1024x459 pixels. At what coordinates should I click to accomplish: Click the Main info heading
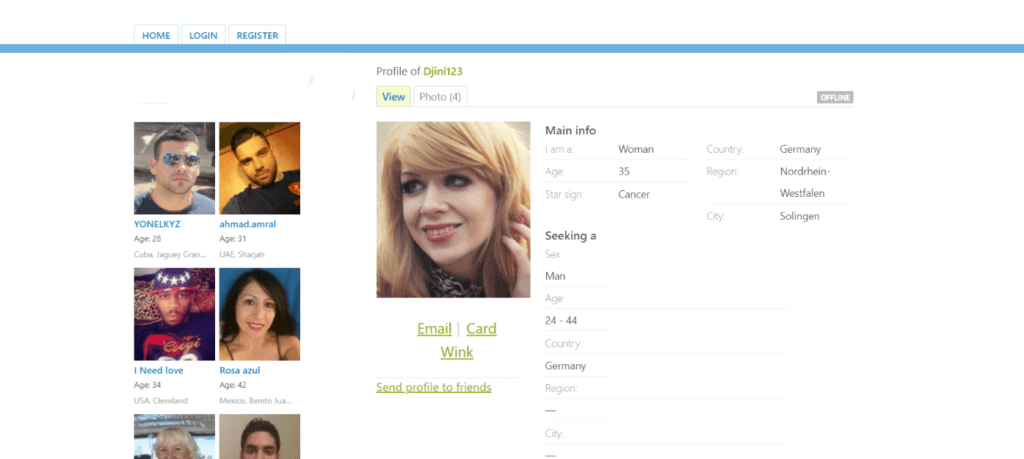pos(571,131)
